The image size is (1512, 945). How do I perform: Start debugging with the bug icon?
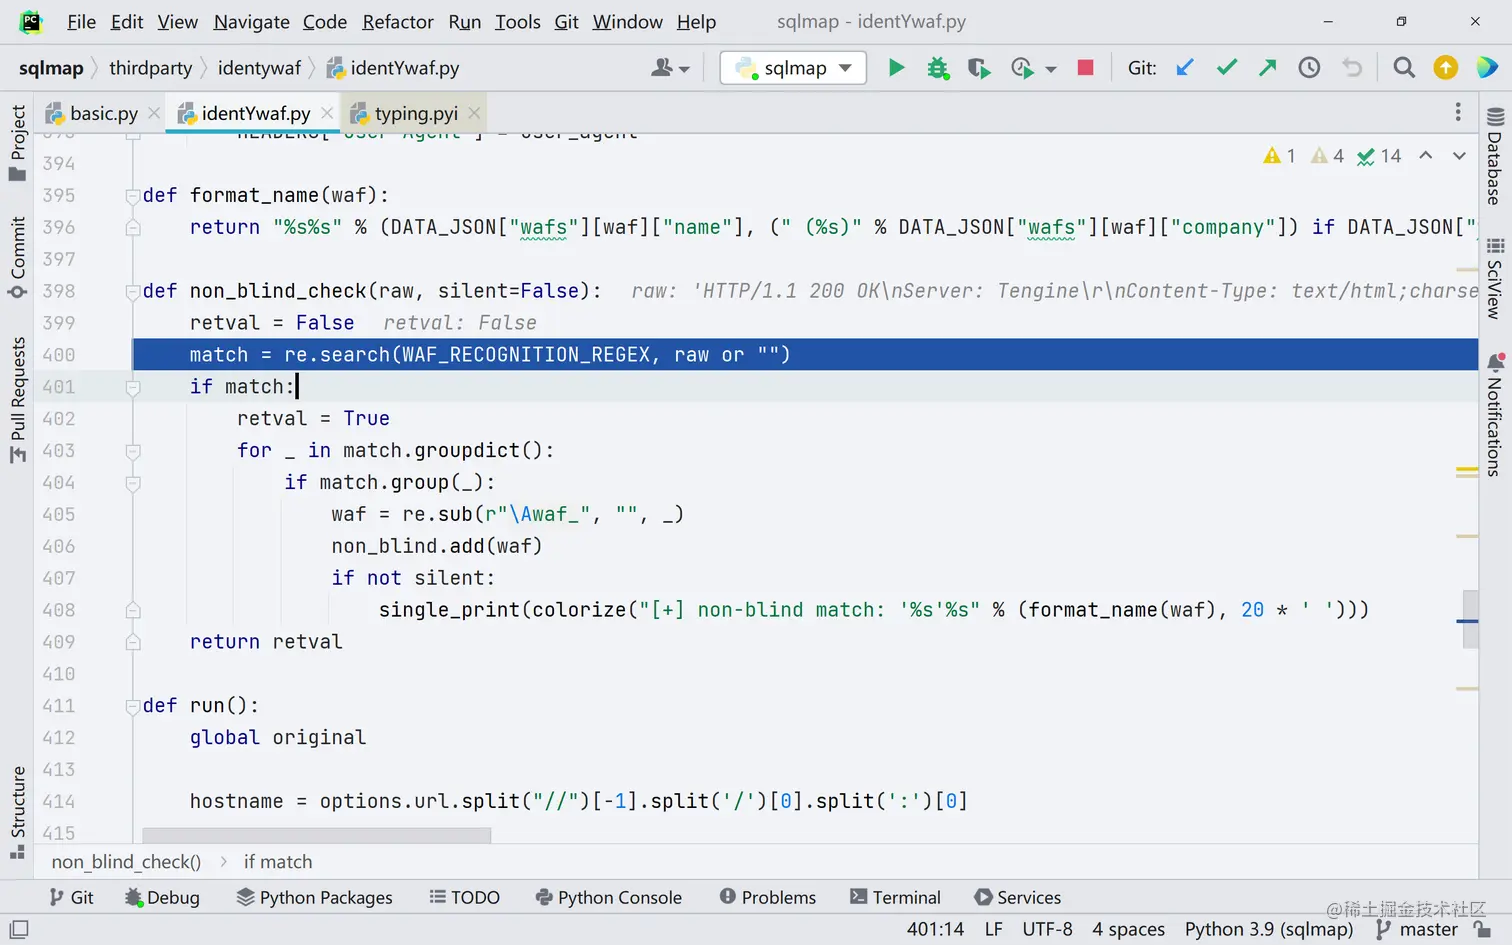click(937, 68)
